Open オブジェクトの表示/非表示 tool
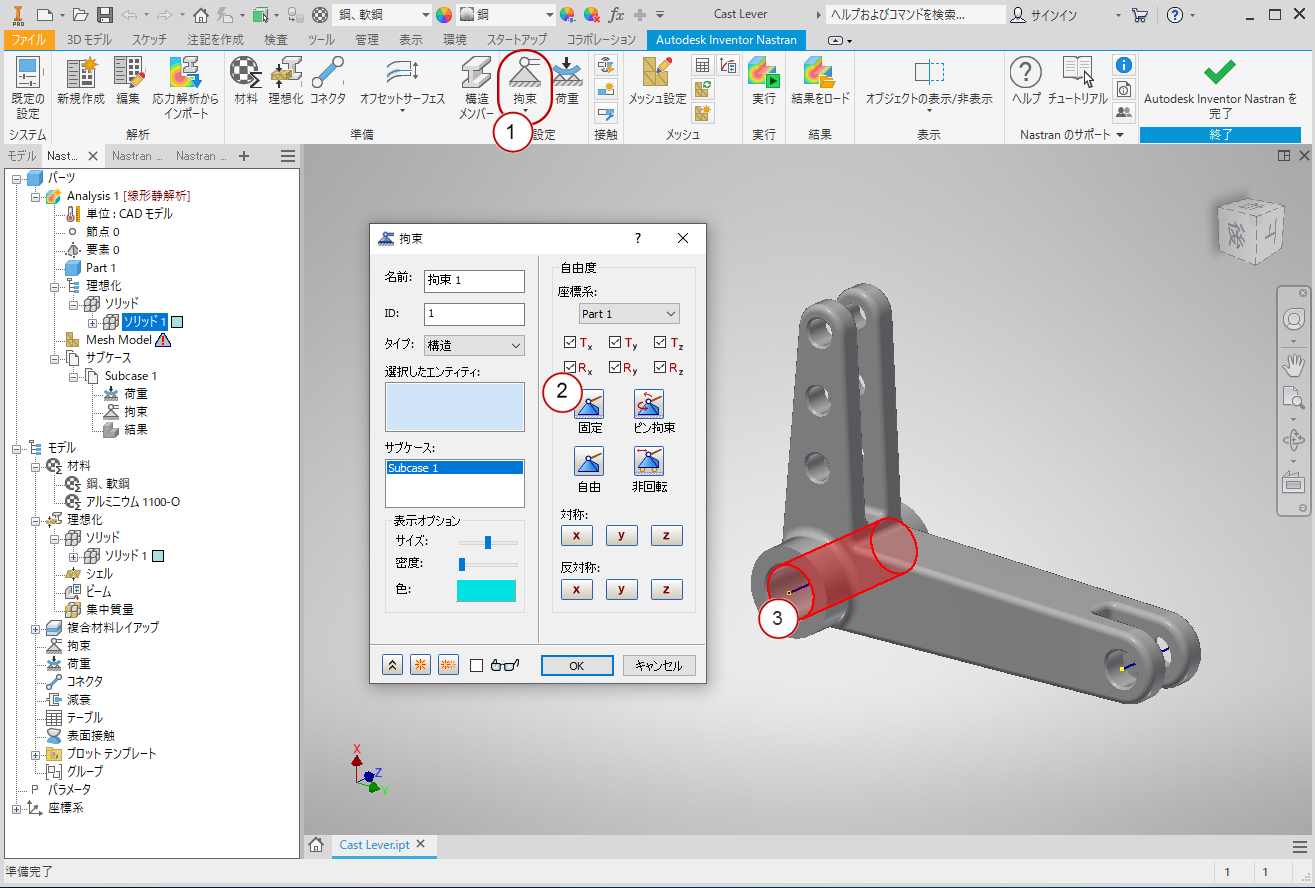This screenshot has width=1315, height=888. 929,86
